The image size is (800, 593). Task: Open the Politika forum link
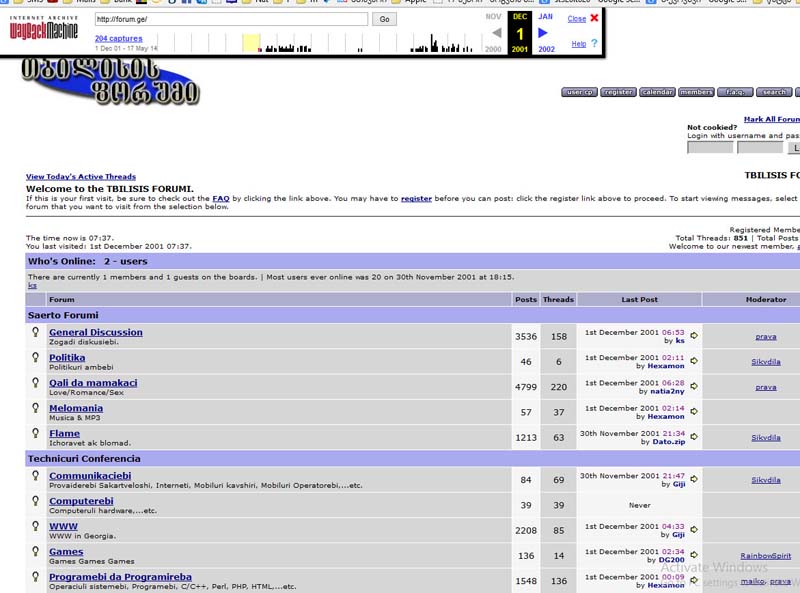pos(67,358)
